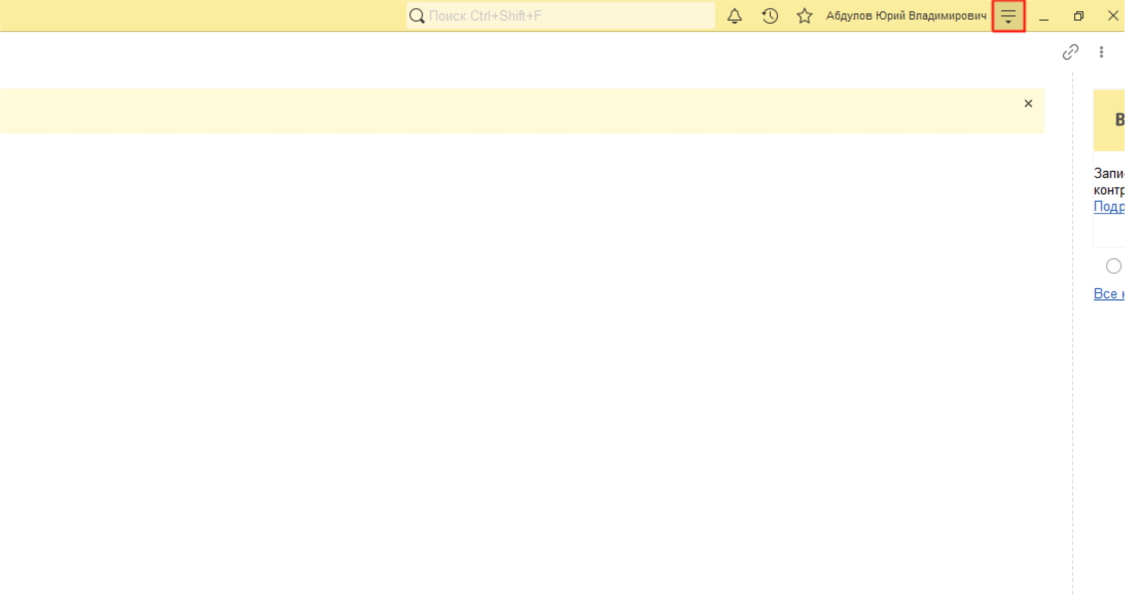Restore down the application window
Image resolution: width=1125 pixels, height=600 pixels.
(x=1078, y=16)
